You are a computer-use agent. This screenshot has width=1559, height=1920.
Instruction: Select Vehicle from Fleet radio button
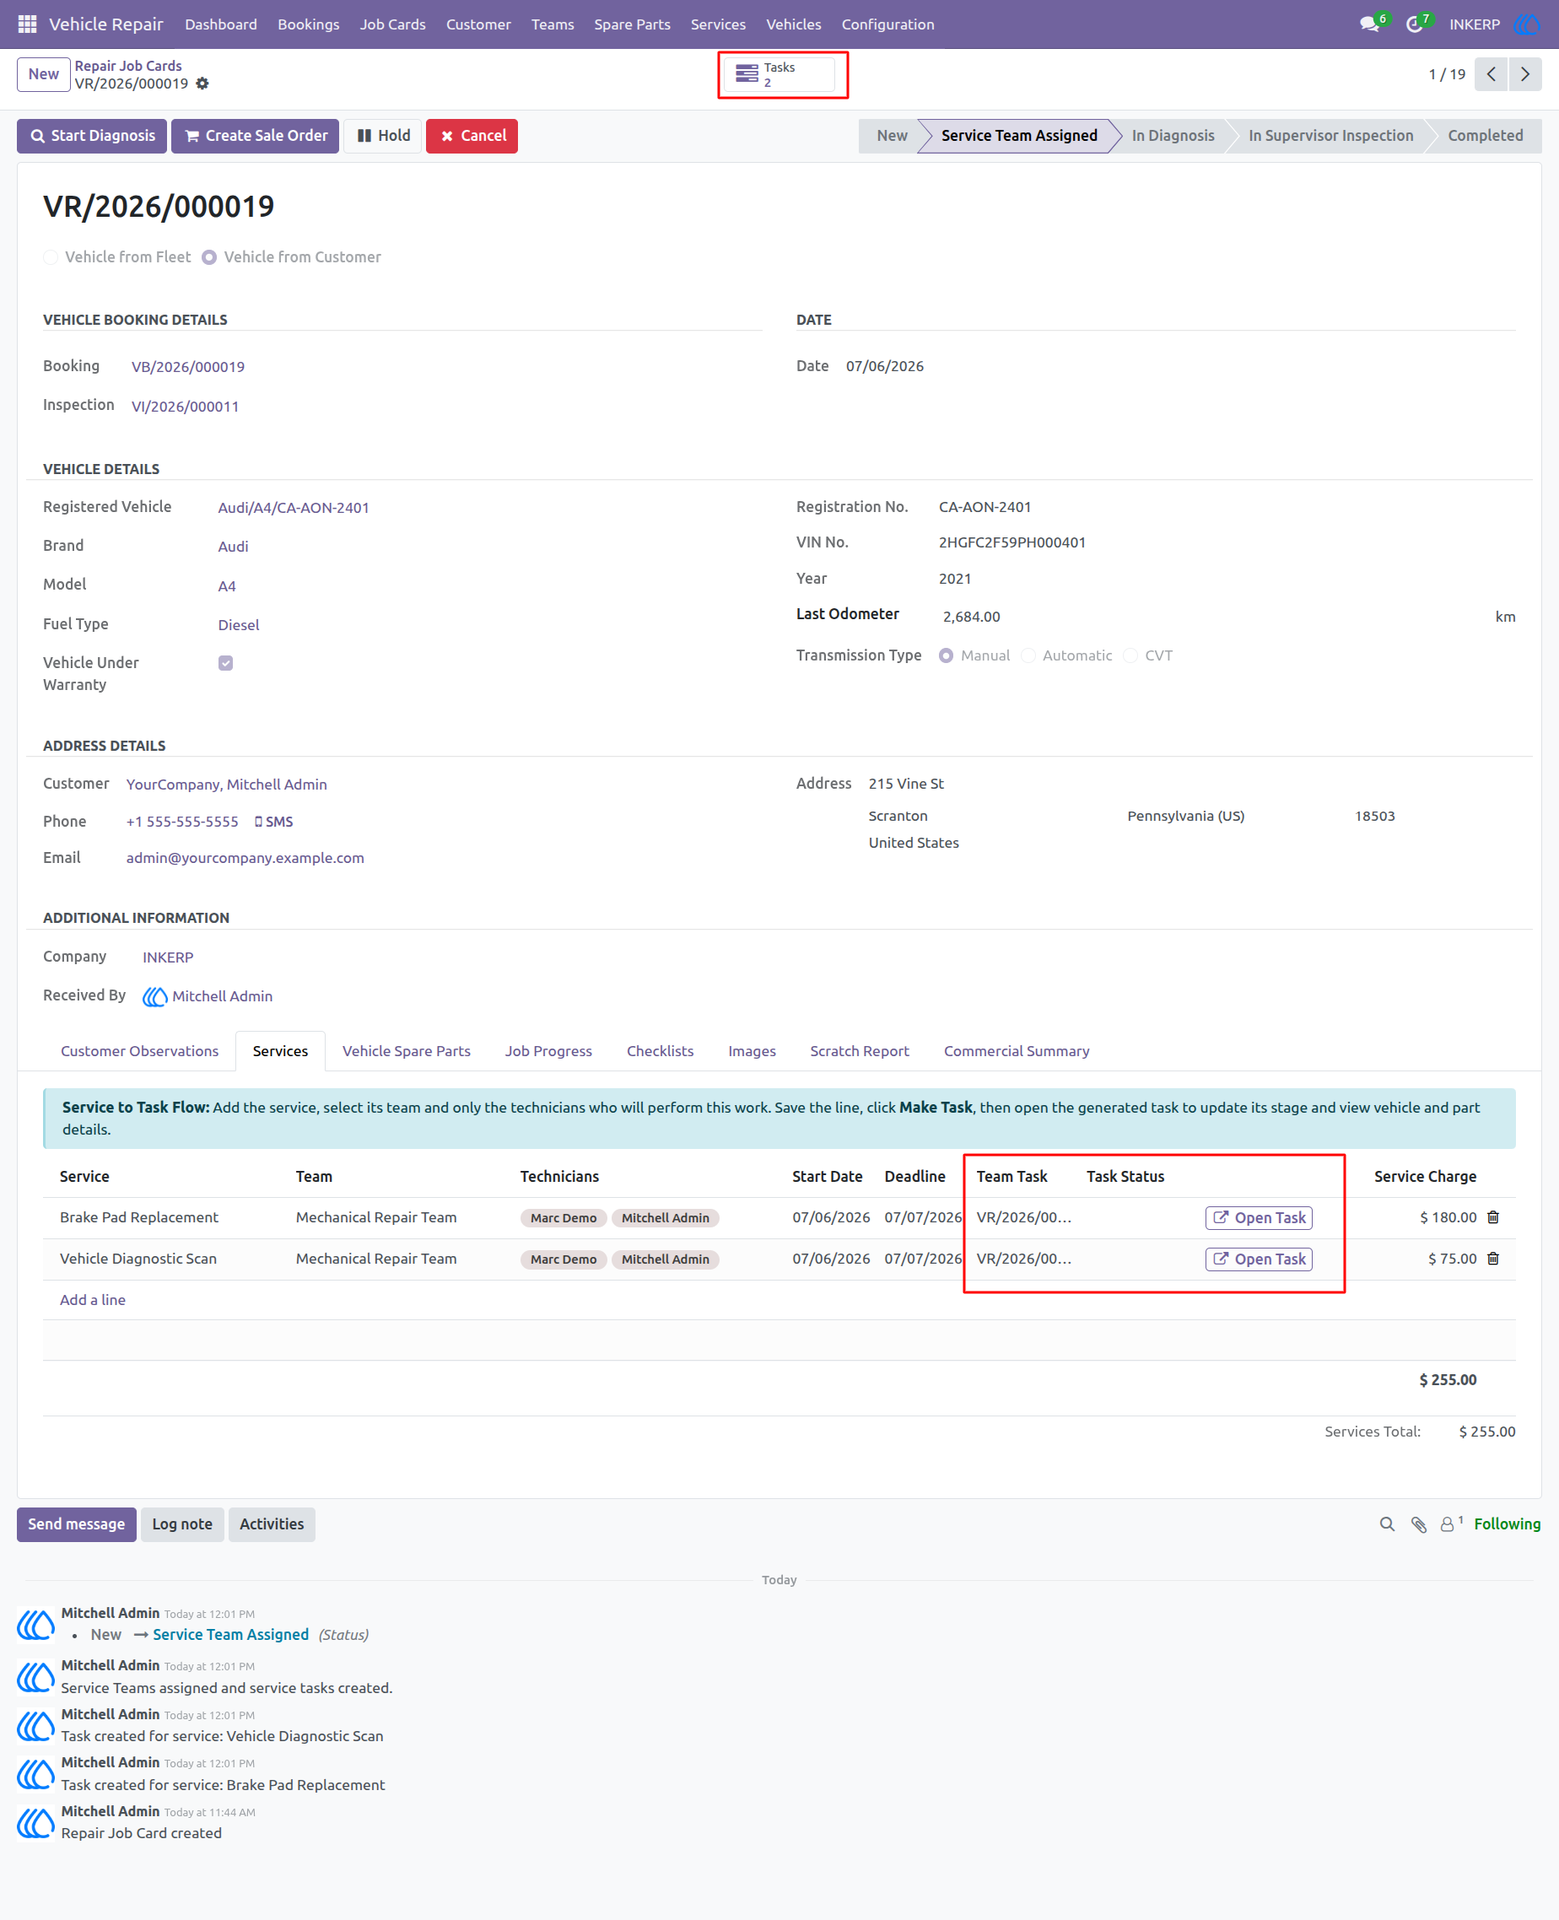pos(51,258)
